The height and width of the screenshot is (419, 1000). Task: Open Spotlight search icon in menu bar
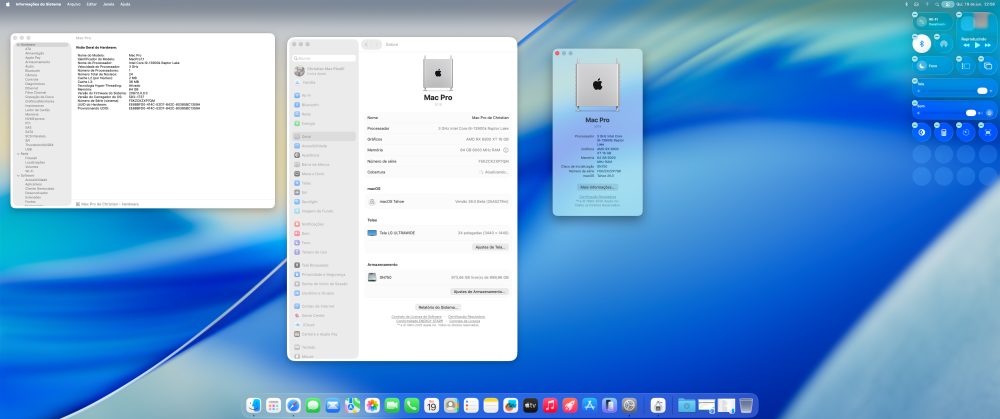coord(935,4)
